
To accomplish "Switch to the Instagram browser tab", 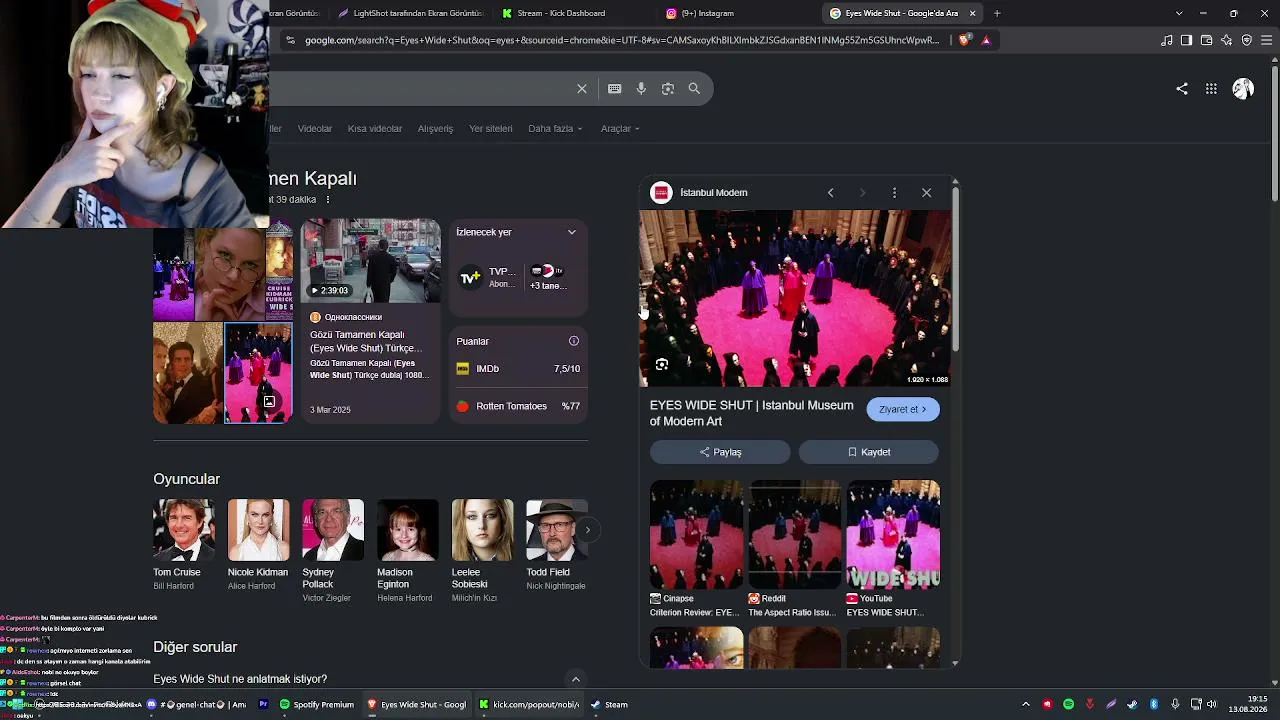I will click(735, 13).
